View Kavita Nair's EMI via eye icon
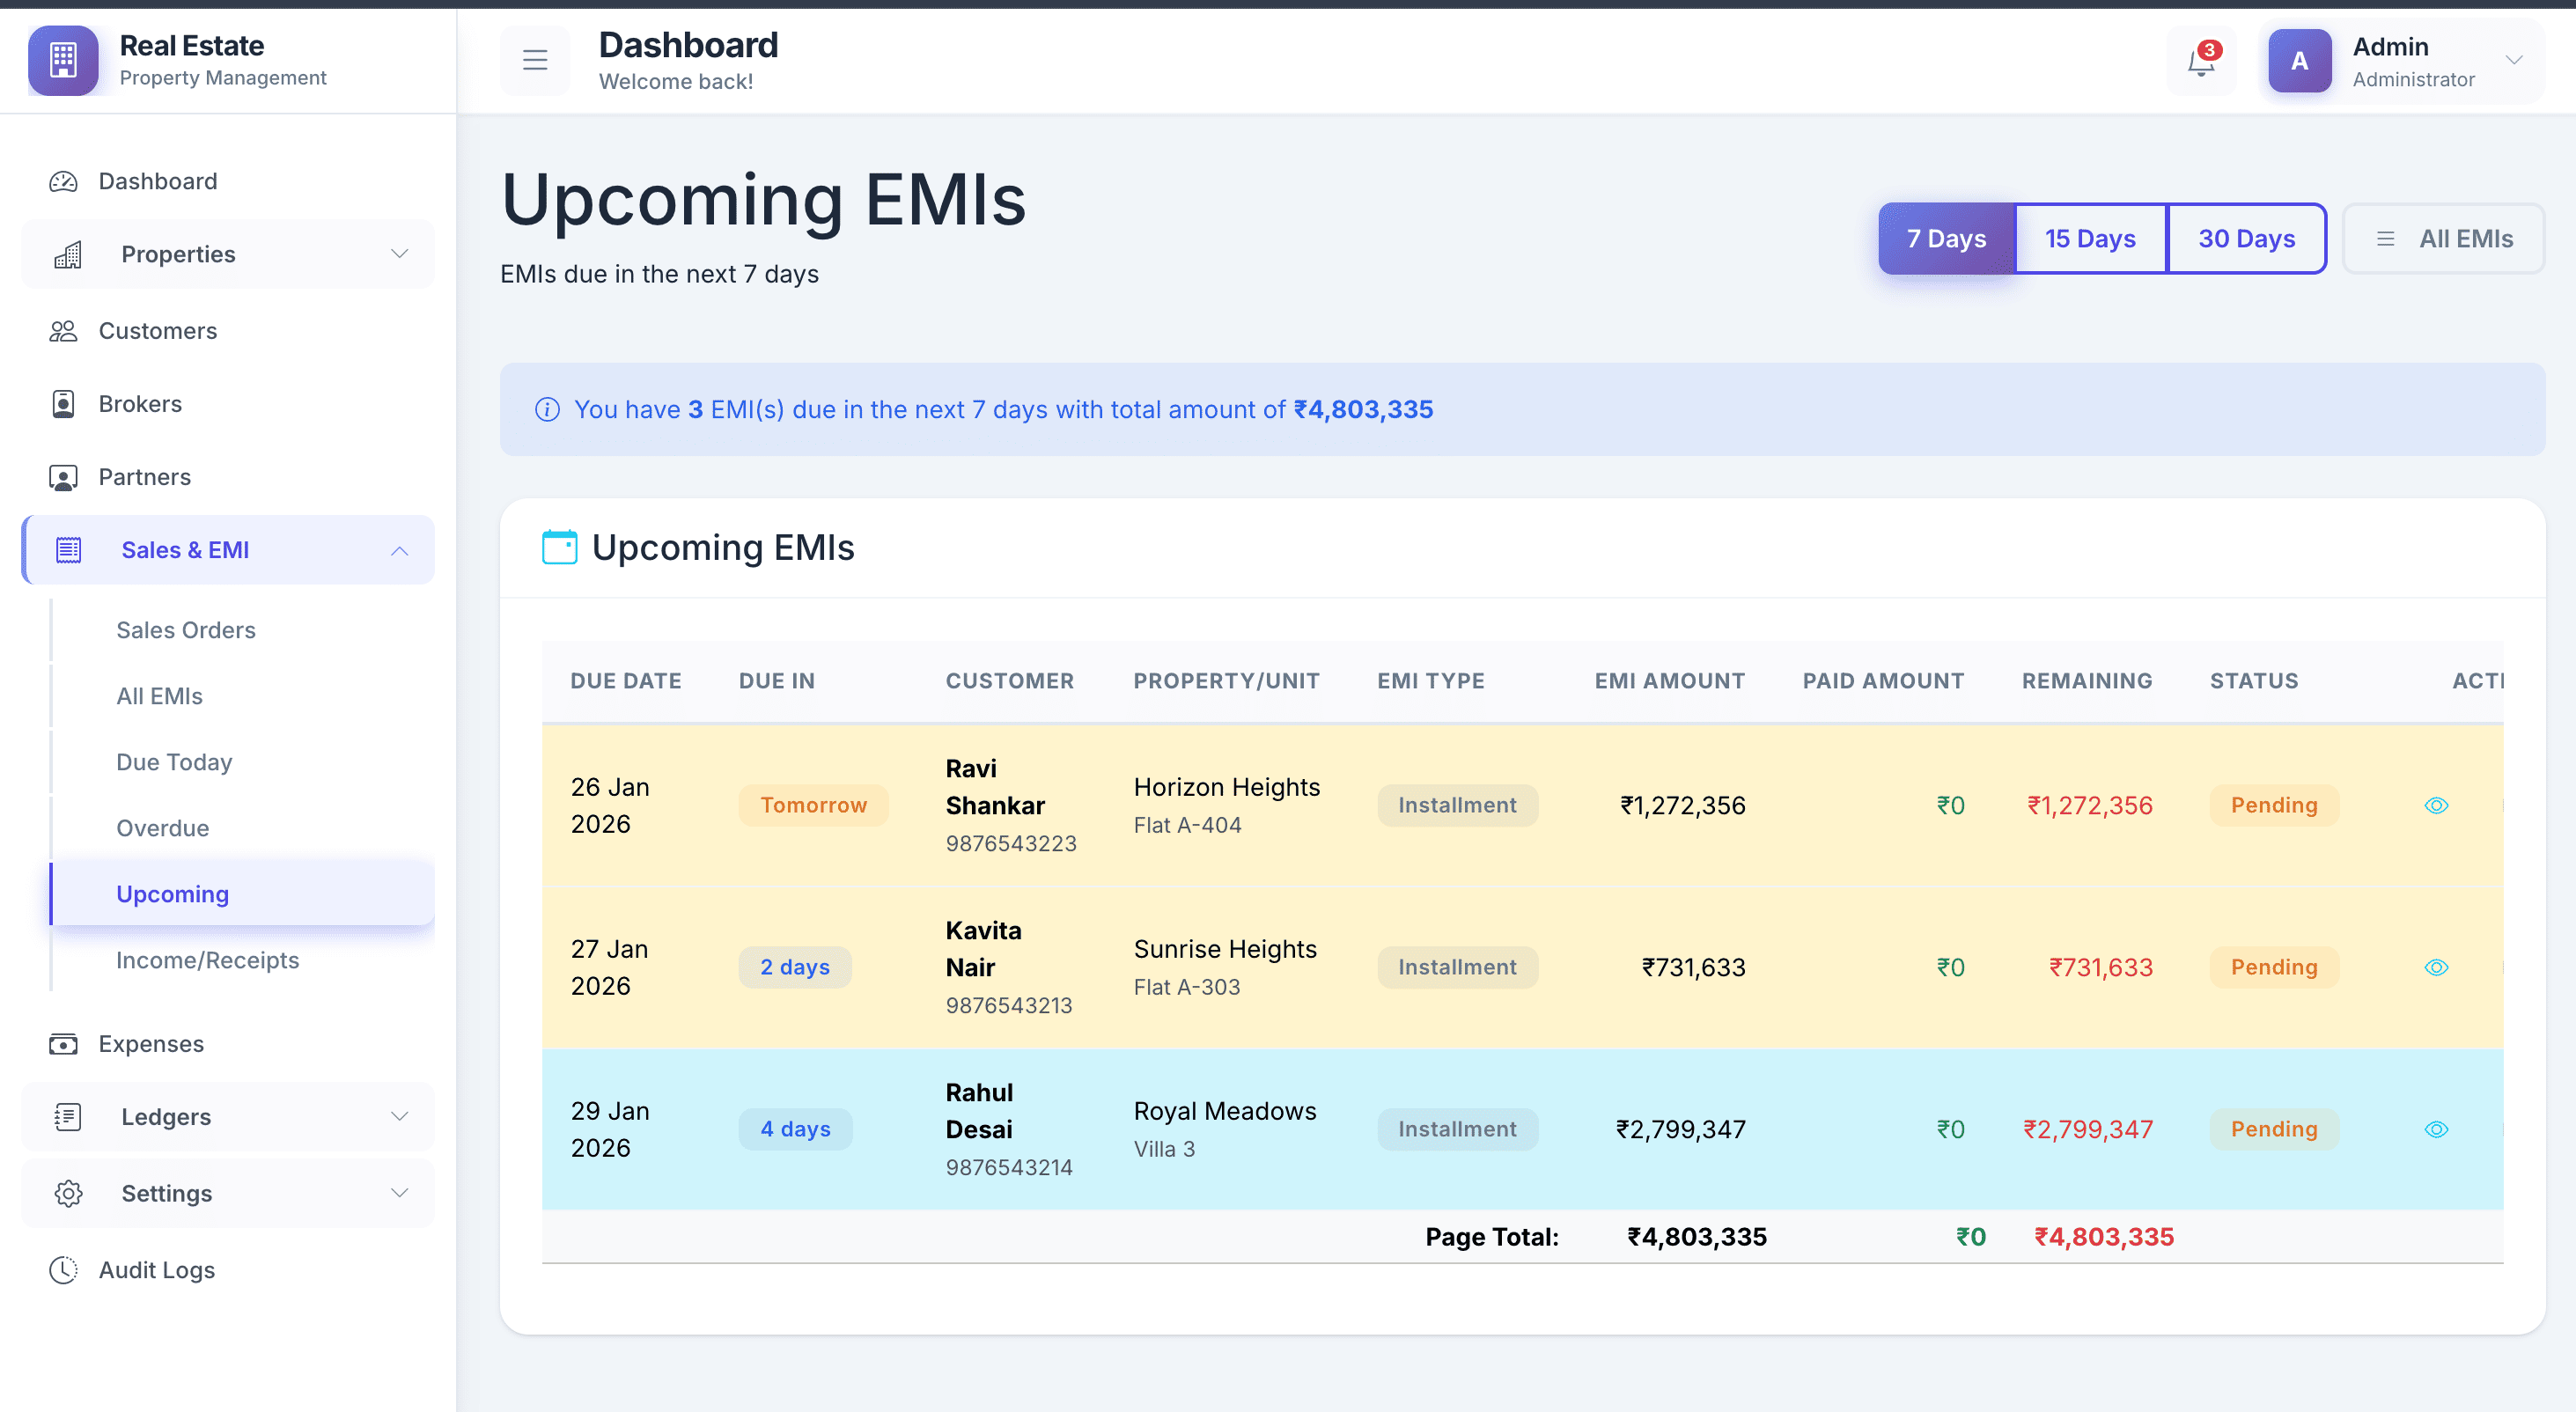Image resolution: width=2576 pixels, height=1412 pixels. [x=2436, y=967]
